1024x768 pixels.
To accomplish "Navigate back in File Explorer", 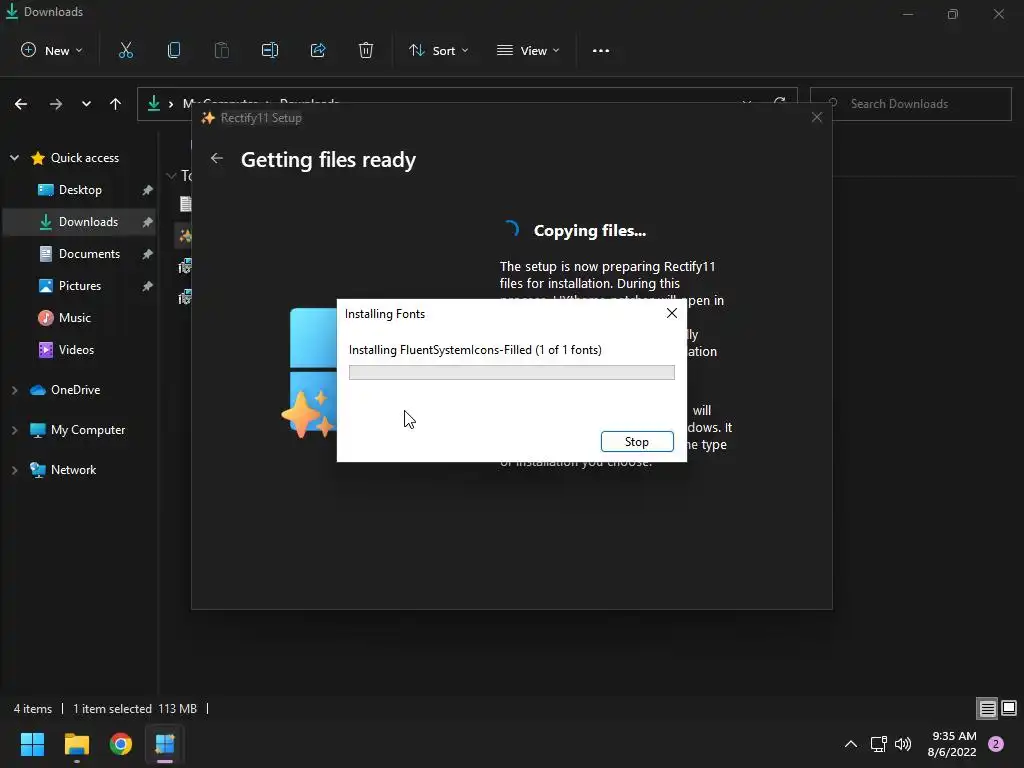I will pos(21,104).
